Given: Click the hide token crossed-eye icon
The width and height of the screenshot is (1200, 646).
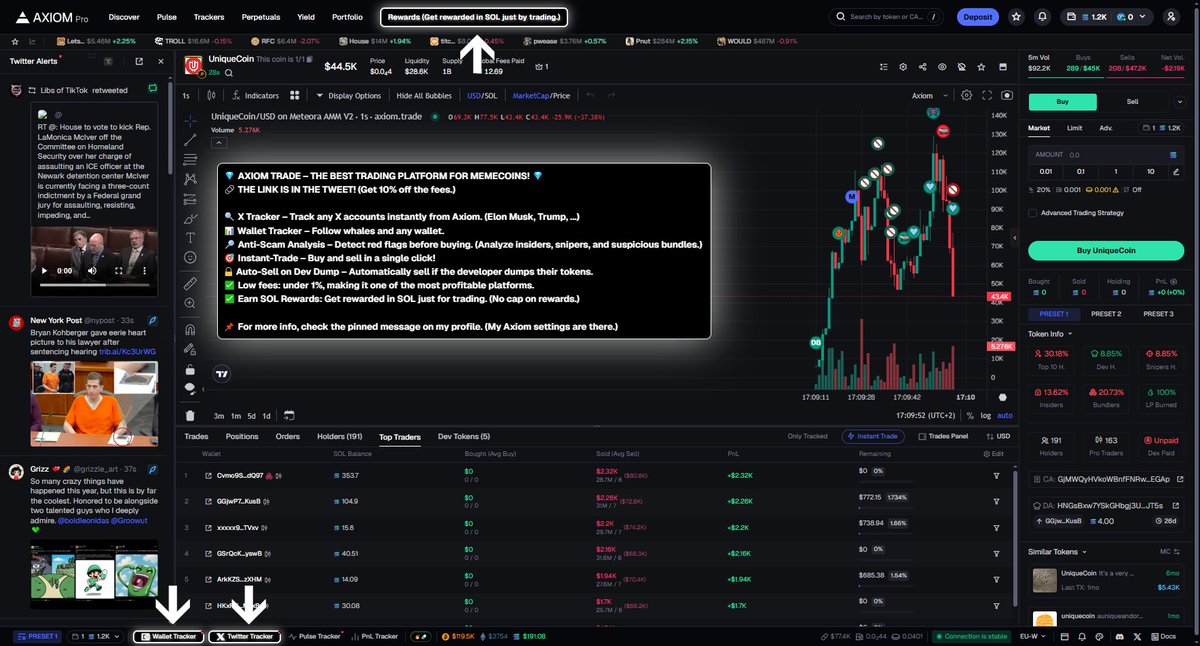Looking at the screenshot, I should click(x=961, y=66).
